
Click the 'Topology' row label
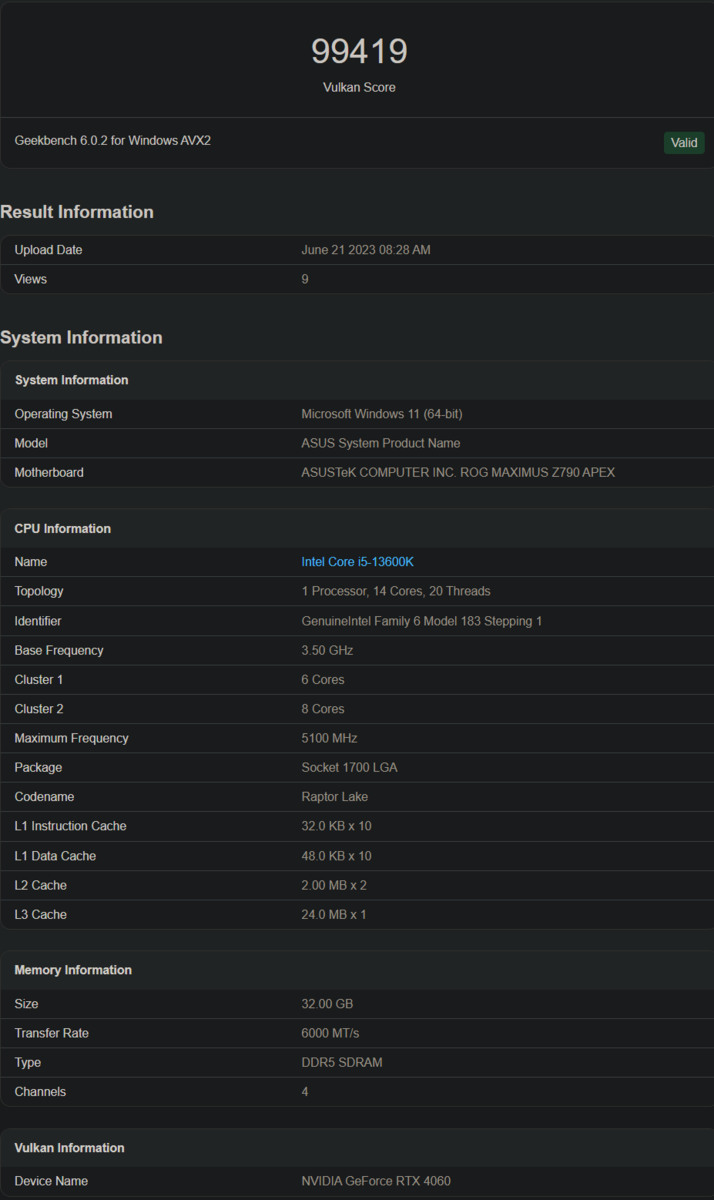point(39,591)
